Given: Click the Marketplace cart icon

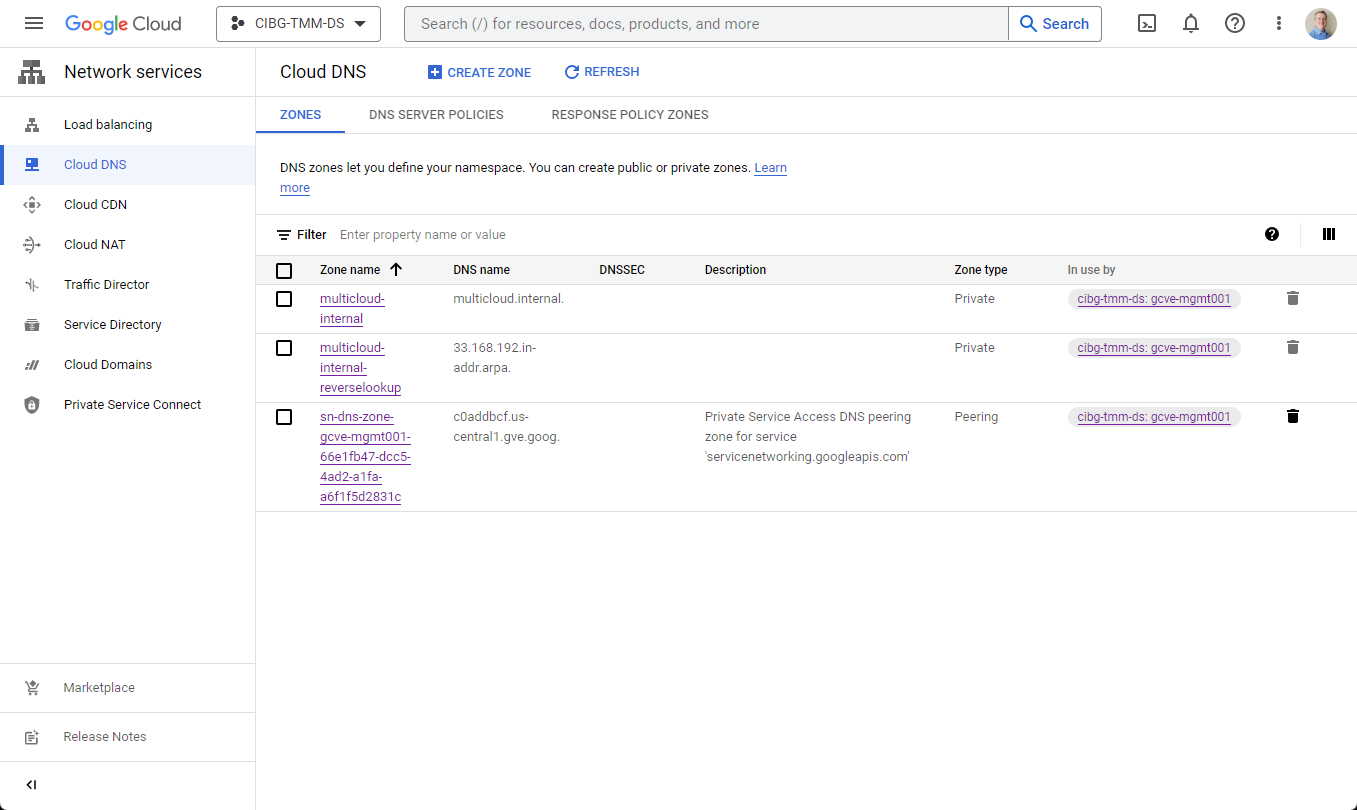Looking at the screenshot, I should 32,688.
